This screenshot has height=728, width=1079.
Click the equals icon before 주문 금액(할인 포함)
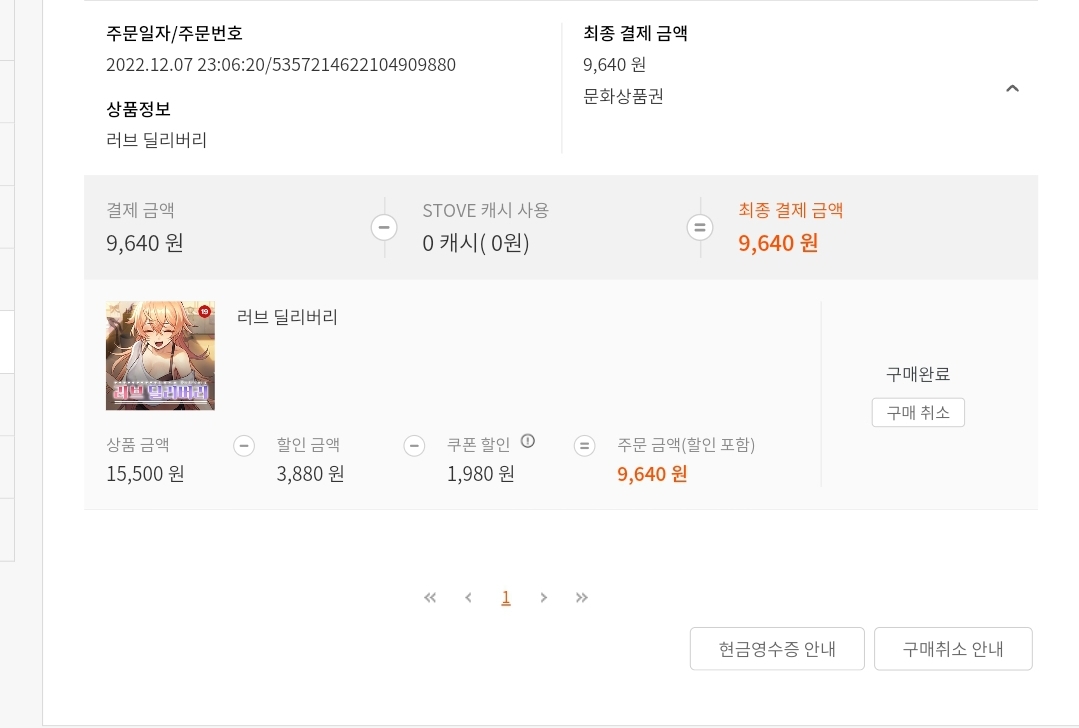coord(585,446)
